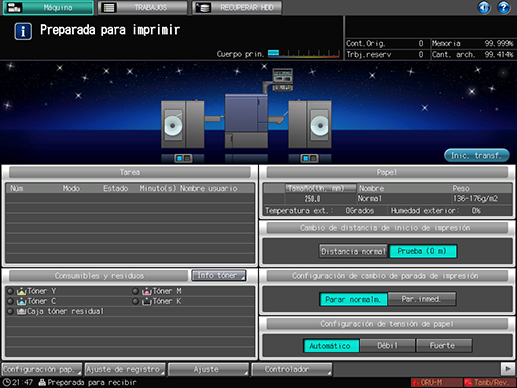Image resolution: width=517 pixels, height=388 pixels.
Task: Click the Tamb/Rev. red status indicator
Action: pos(490,382)
